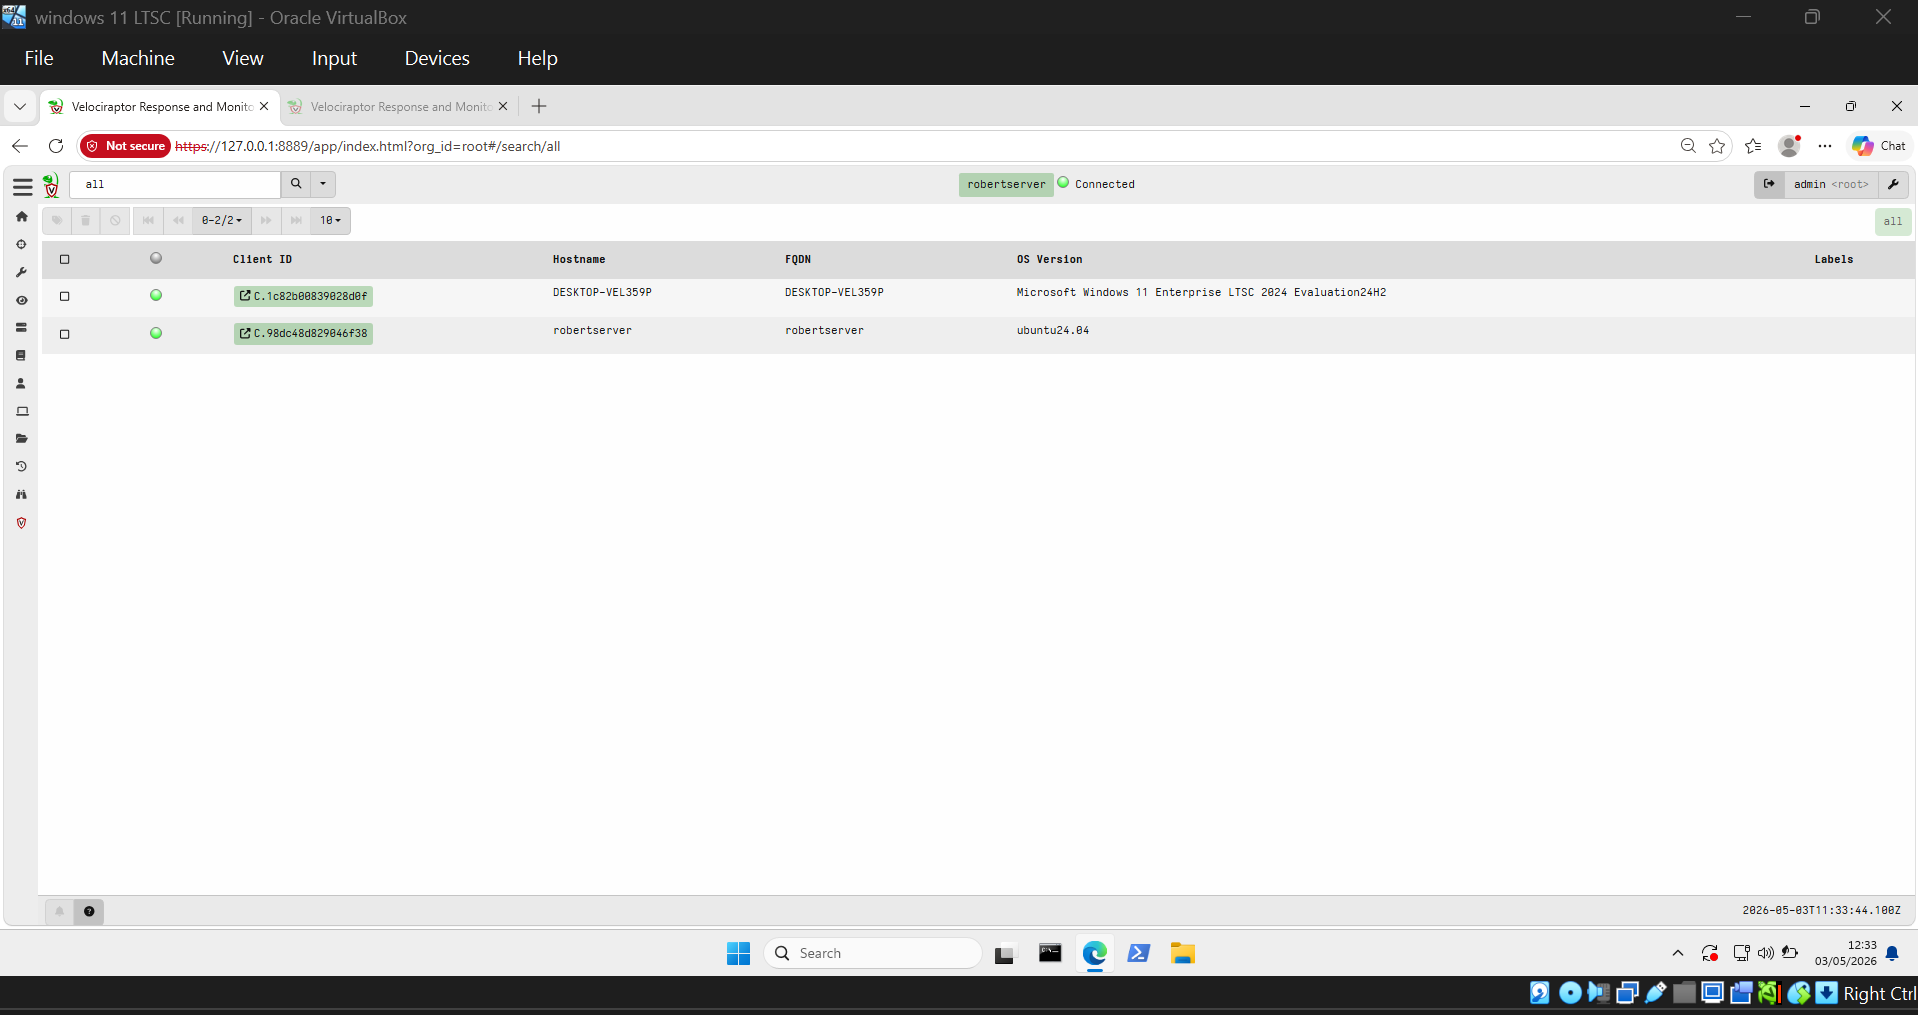Open client C.98dc48d829046f38

[x=303, y=333]
